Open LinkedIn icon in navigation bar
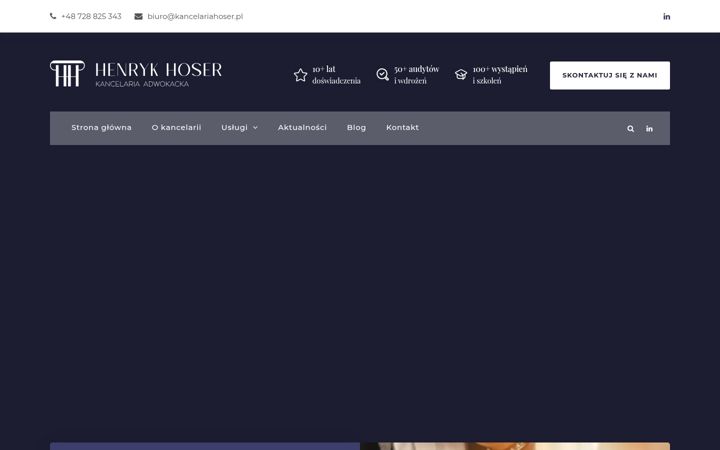Image resolution: width=720 pixels, height=450 pixels. pos(649,129)
